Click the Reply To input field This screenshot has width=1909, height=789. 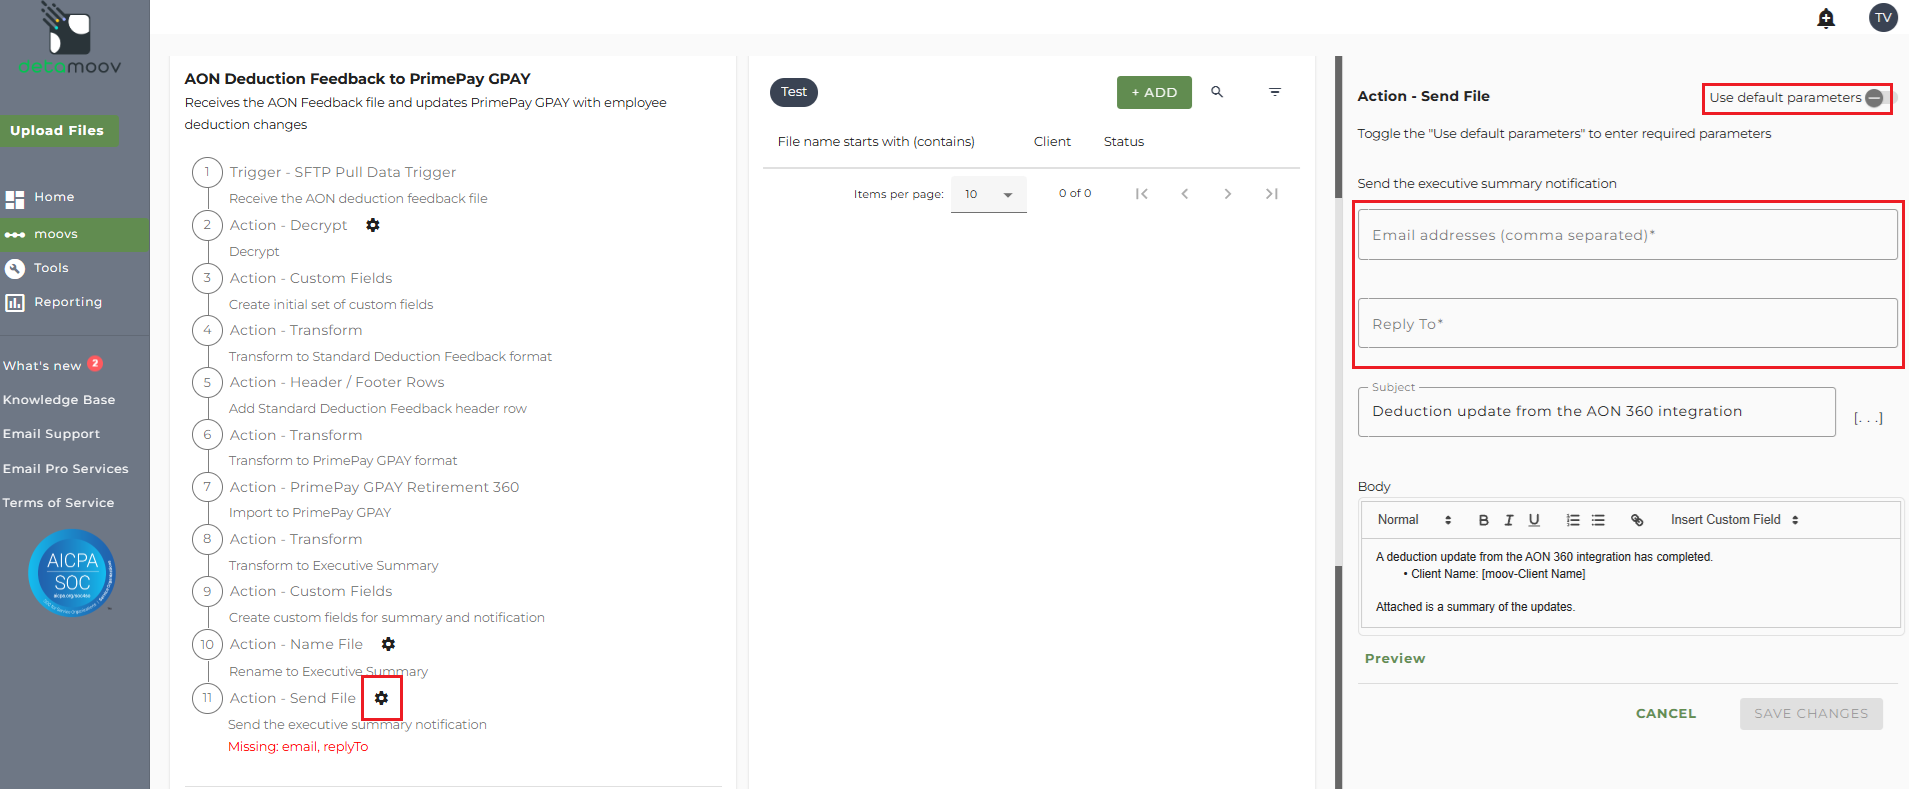(x=1627, y=324)
